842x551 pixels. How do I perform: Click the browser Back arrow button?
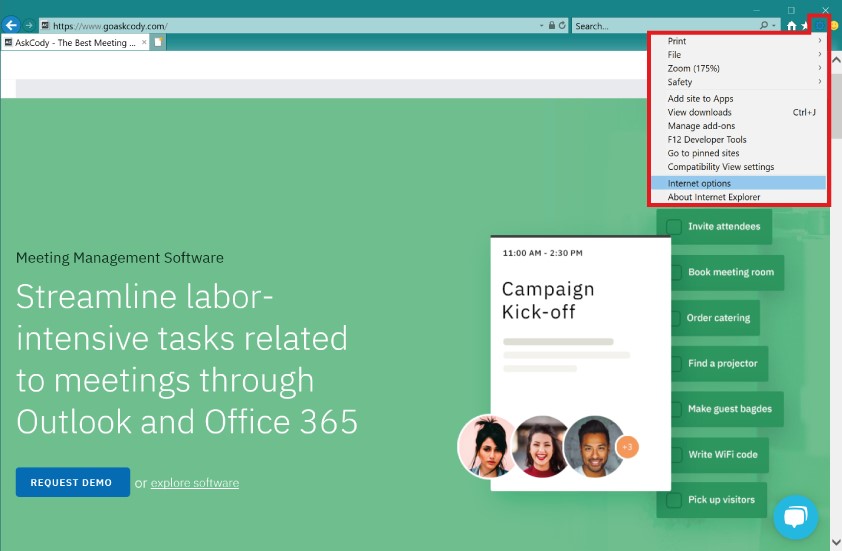11,25
